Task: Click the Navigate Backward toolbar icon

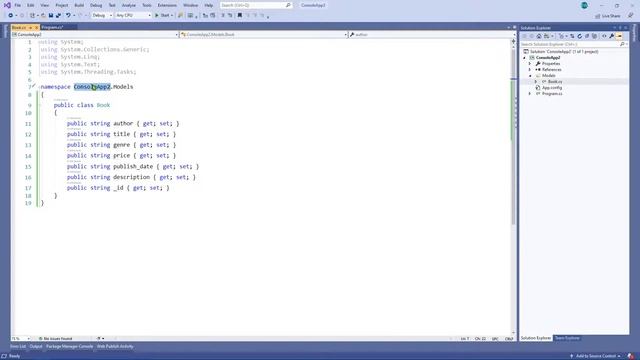Action: [x=11, y=16]
